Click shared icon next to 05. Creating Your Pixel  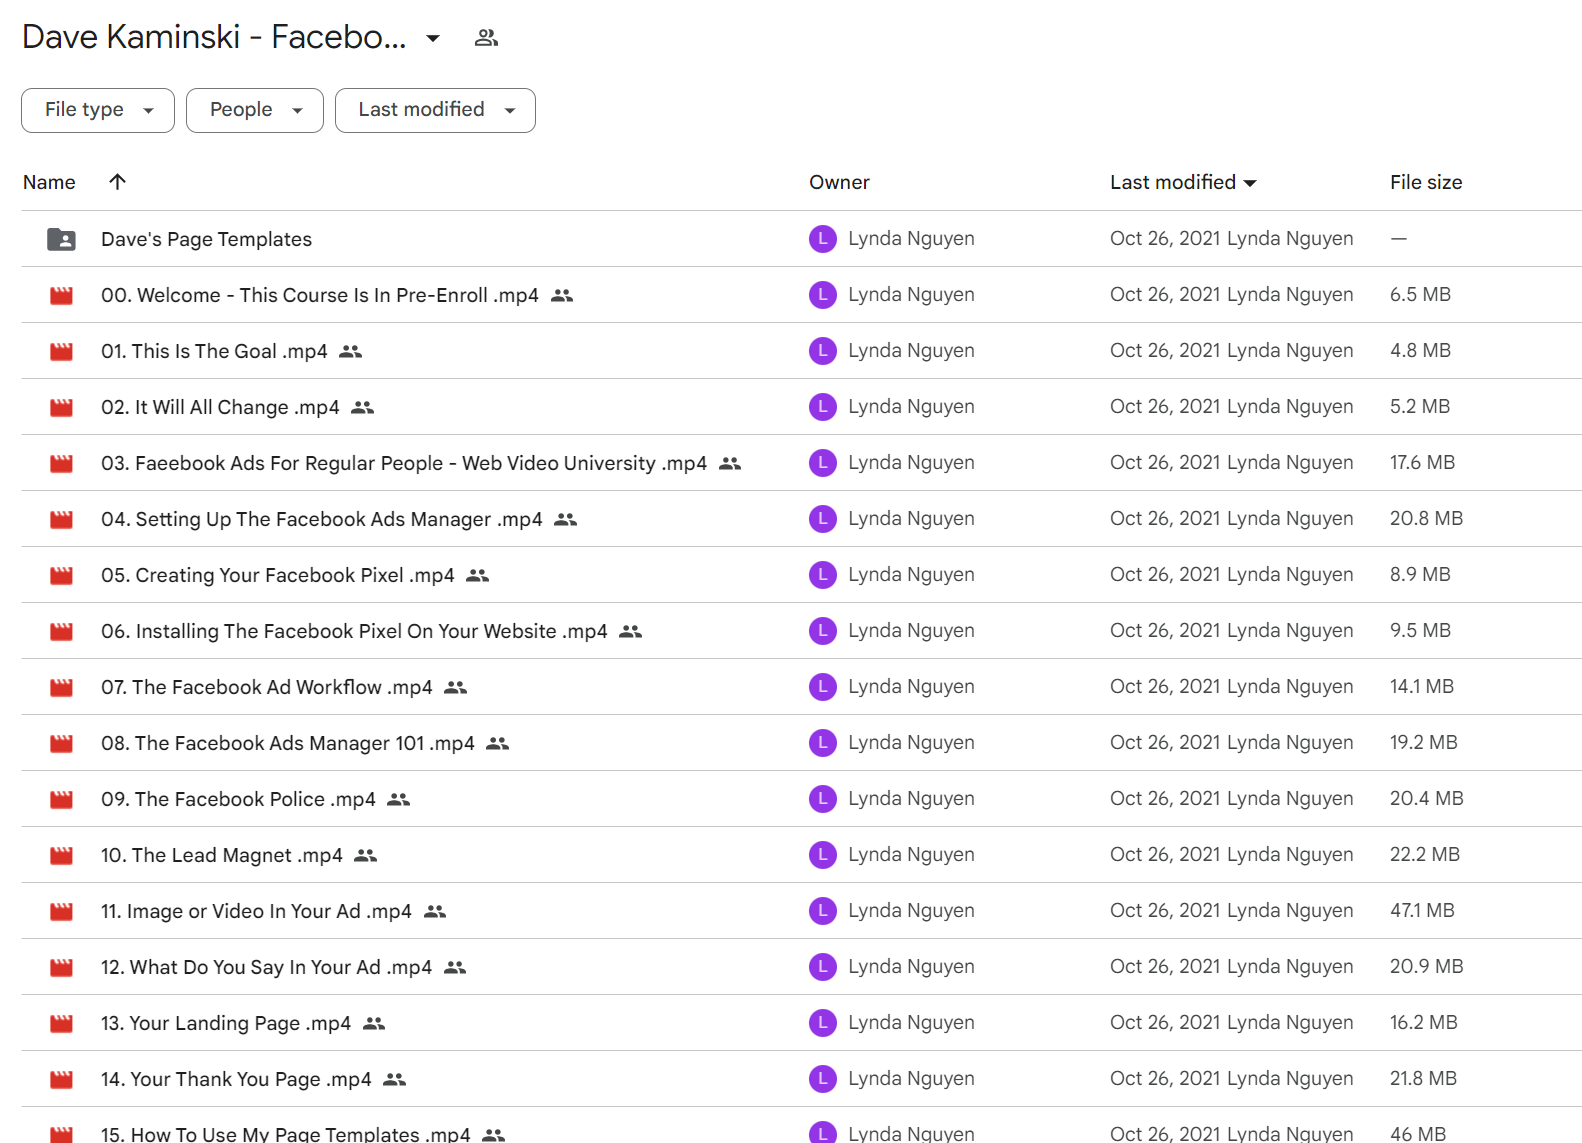(x=478, y=575)
